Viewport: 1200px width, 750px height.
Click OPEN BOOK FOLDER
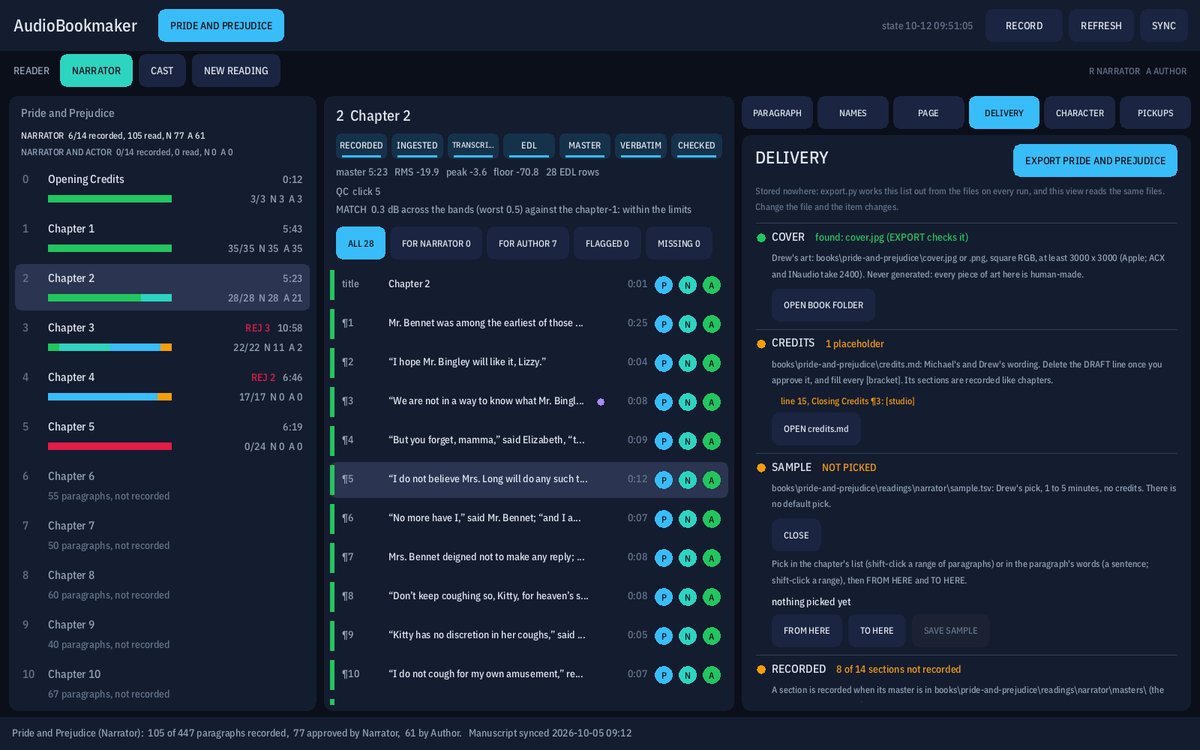824,305
